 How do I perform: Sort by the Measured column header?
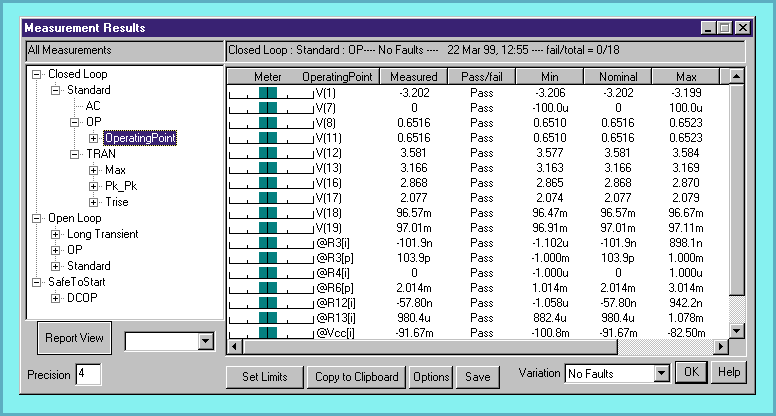click(x=413, y=76)
